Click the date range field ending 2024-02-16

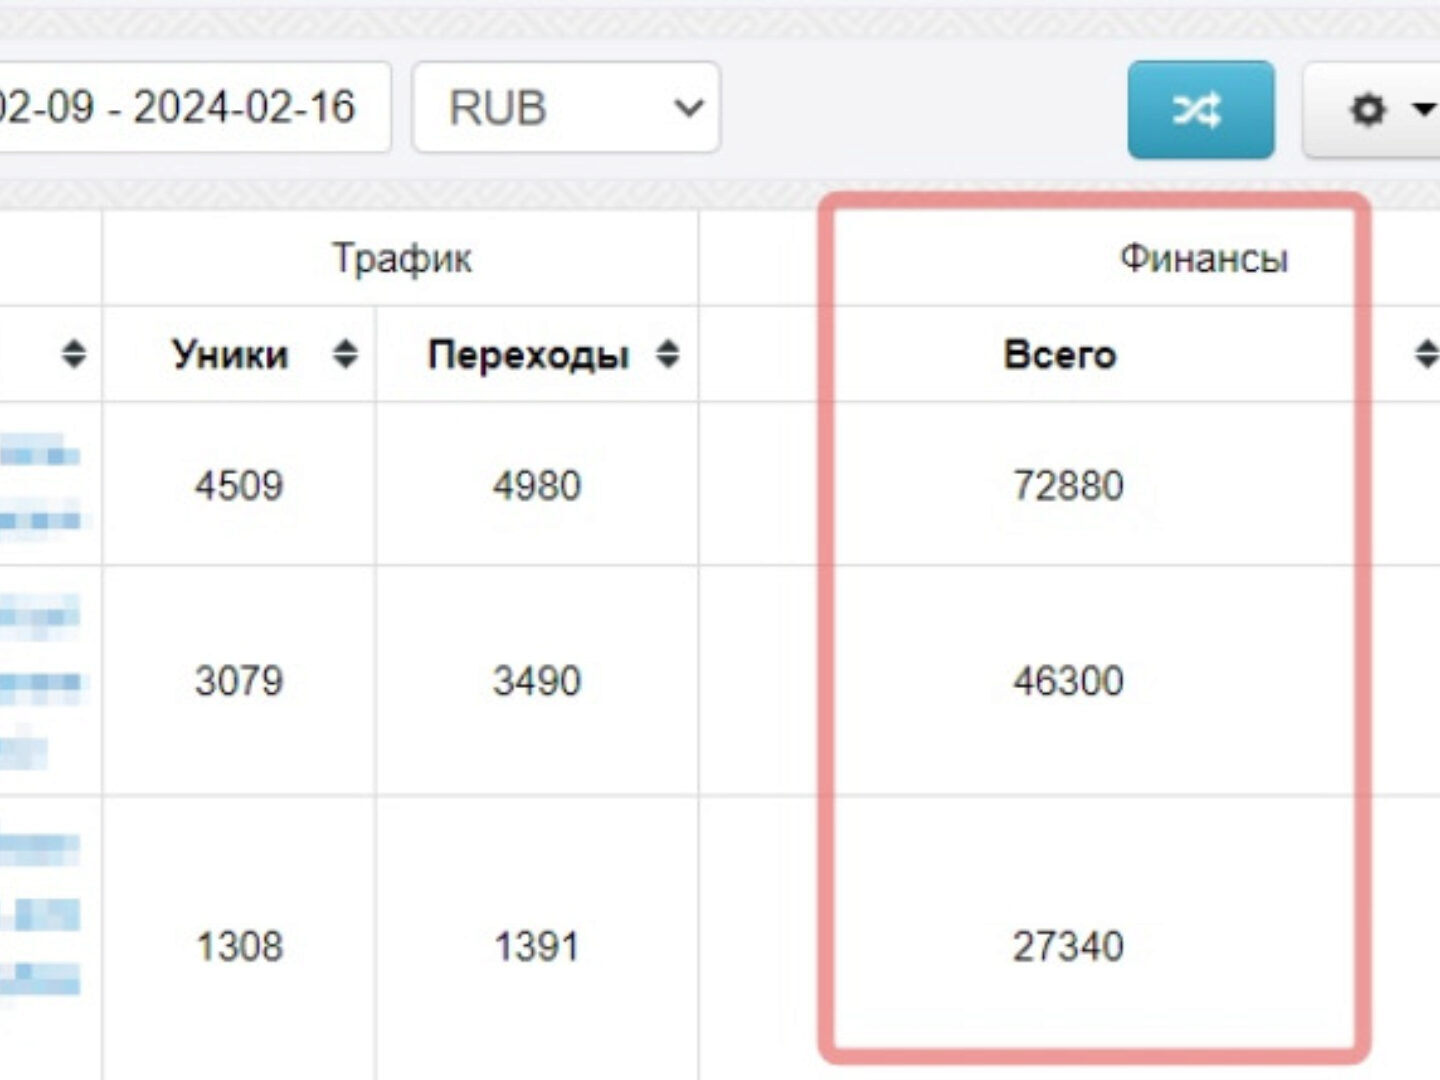point(190,108)
